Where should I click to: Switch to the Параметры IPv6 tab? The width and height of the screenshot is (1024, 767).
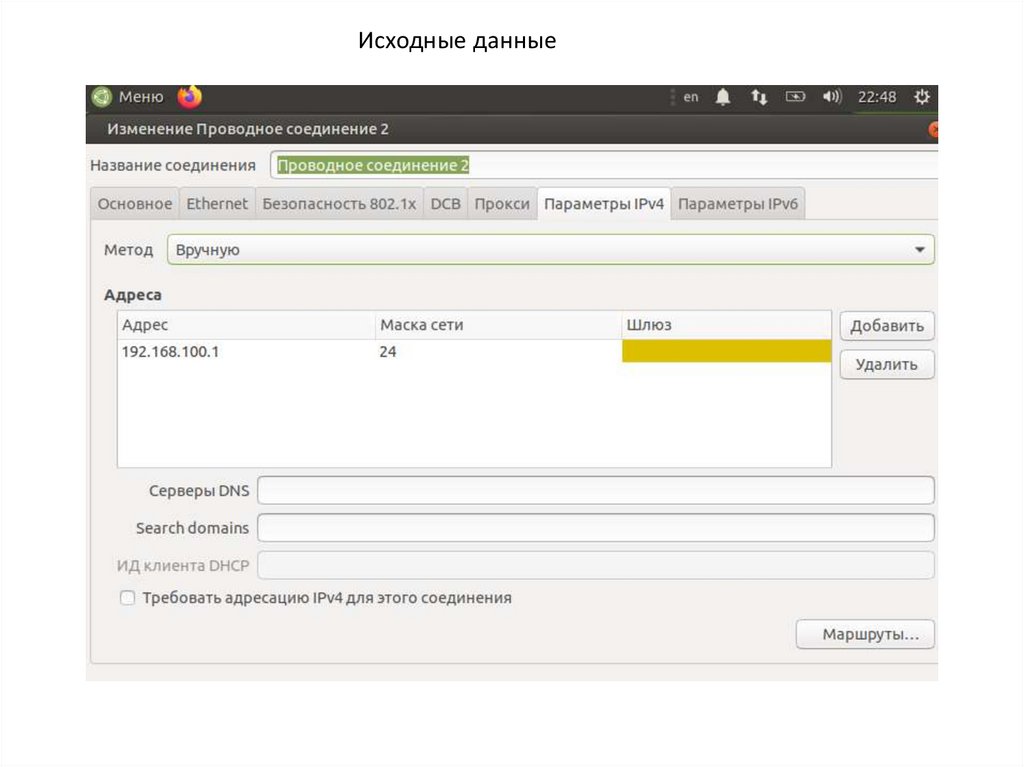click(x=737, y=204)
